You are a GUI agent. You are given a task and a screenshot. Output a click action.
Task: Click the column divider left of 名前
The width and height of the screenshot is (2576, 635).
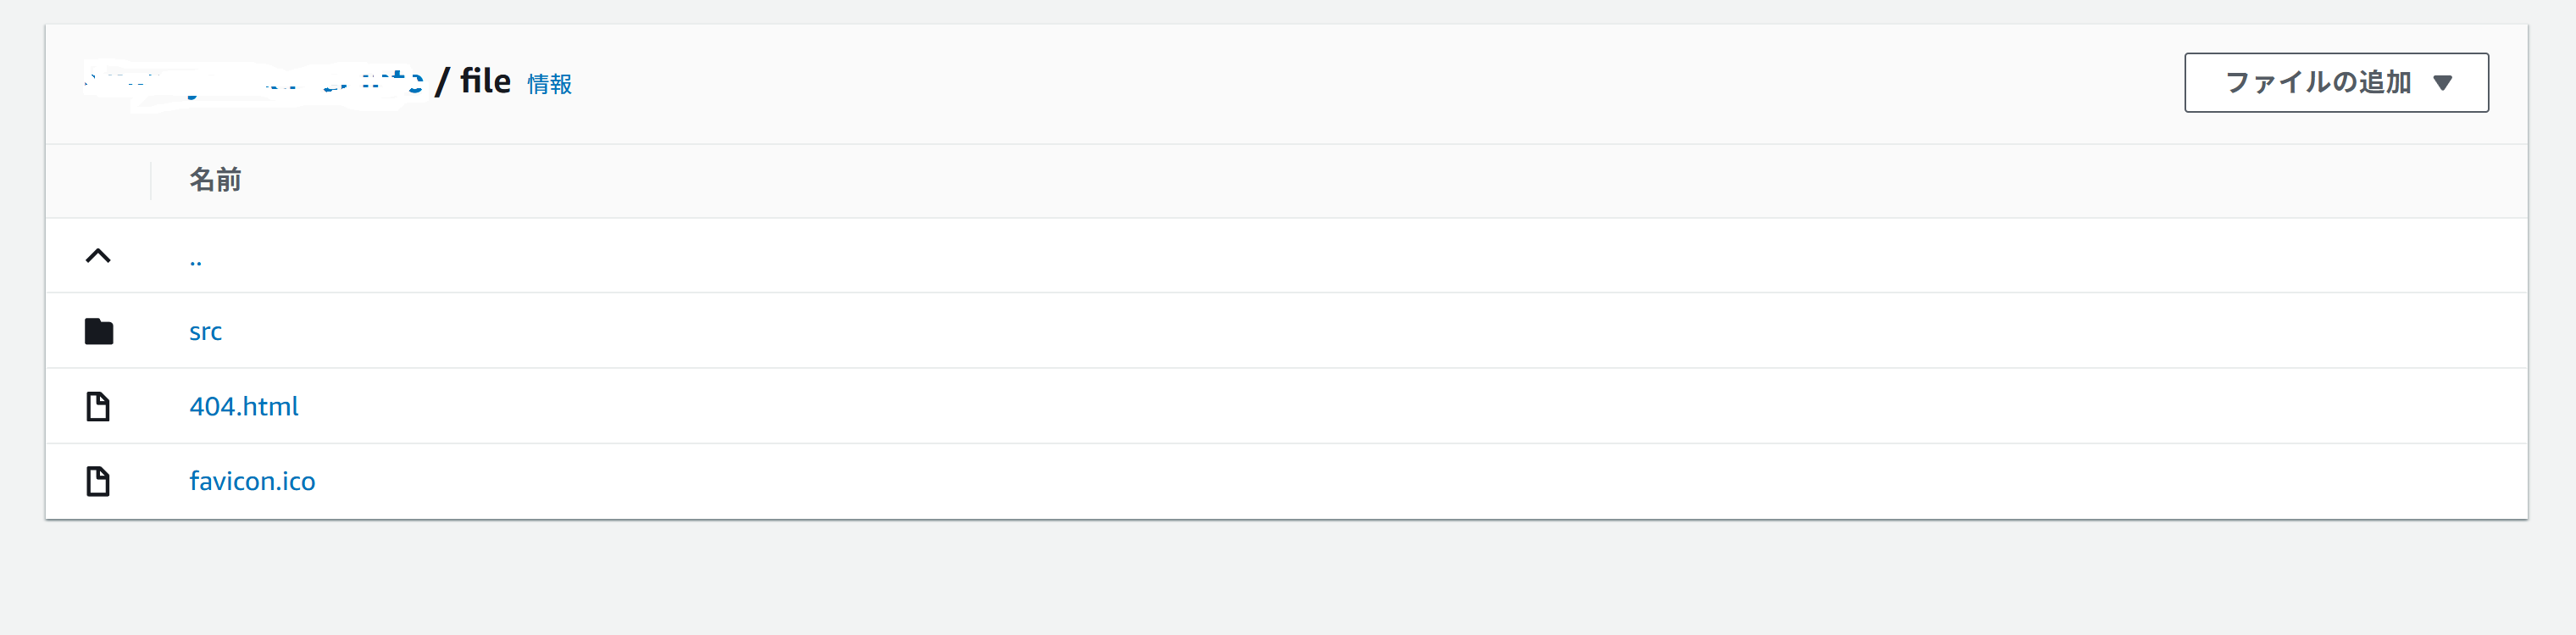(x=151, y=181)
